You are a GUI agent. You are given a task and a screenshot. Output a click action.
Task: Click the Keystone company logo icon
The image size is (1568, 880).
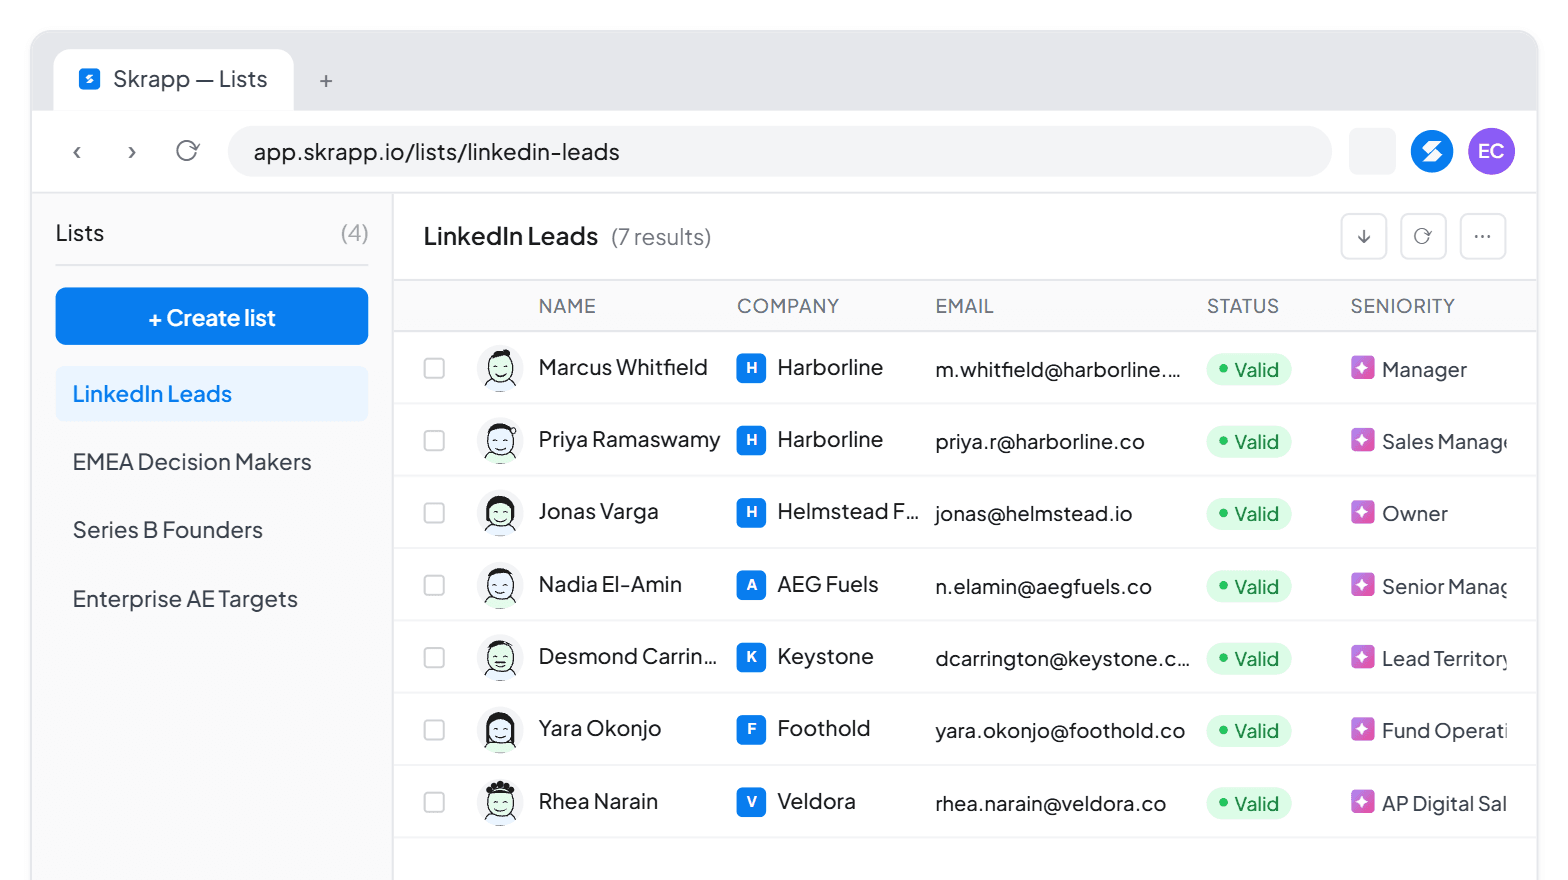coord(751,657)
